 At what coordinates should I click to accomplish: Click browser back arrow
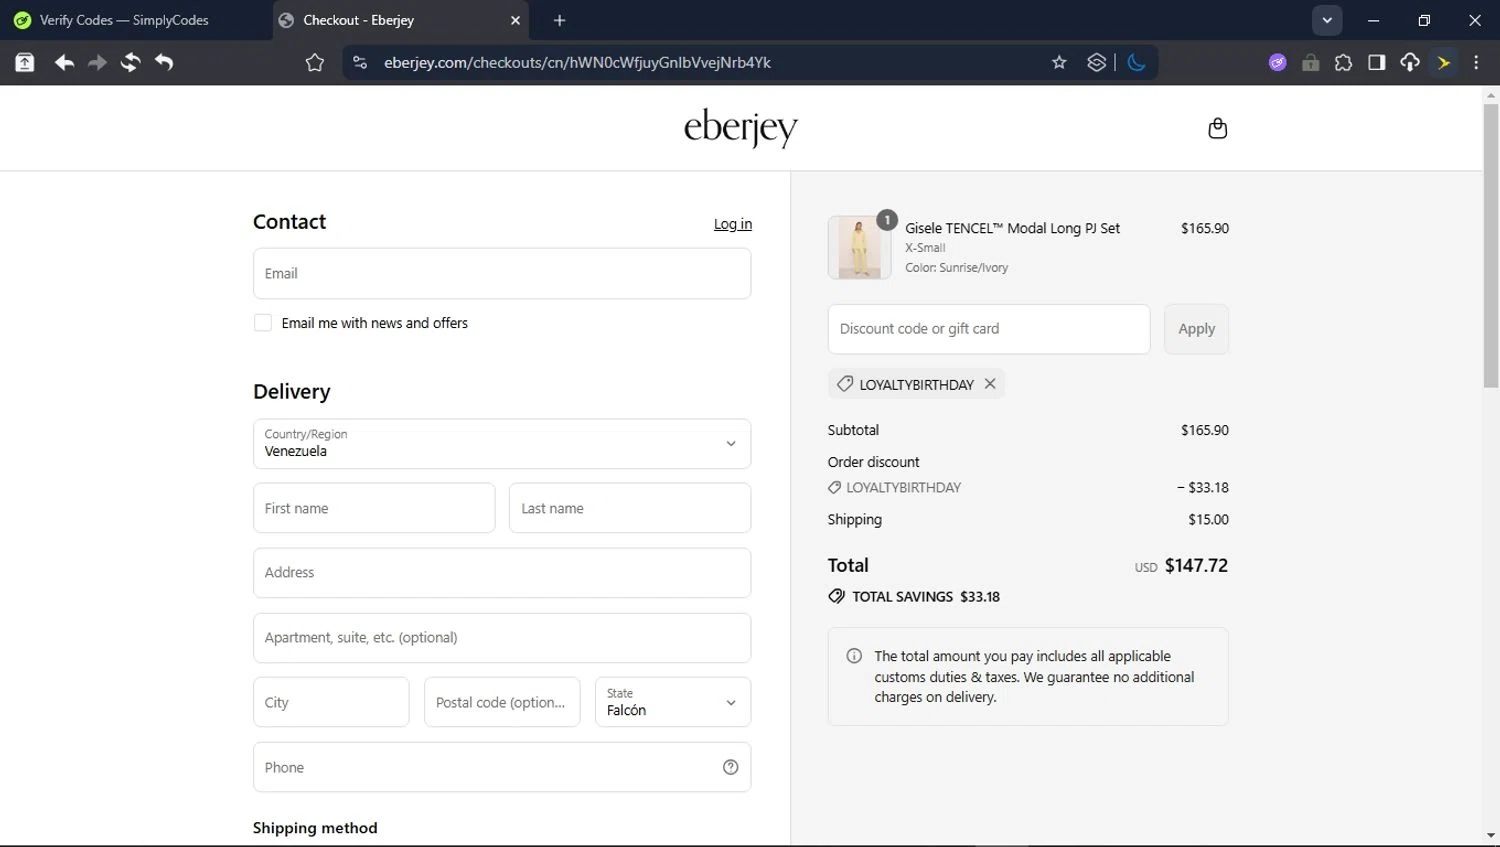64,62
